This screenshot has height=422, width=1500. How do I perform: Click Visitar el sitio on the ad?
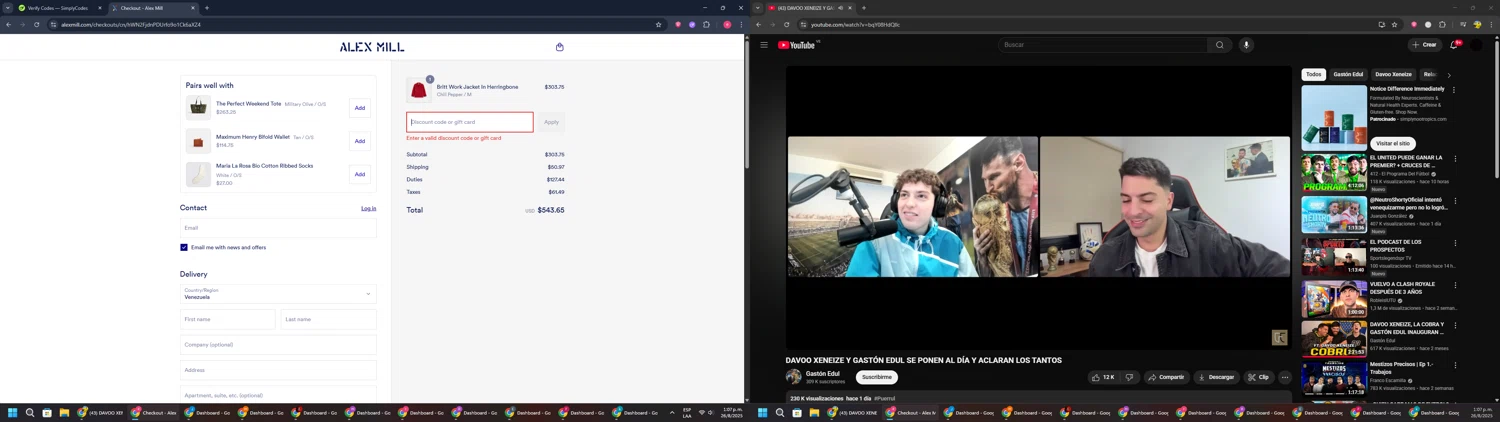1393,143
